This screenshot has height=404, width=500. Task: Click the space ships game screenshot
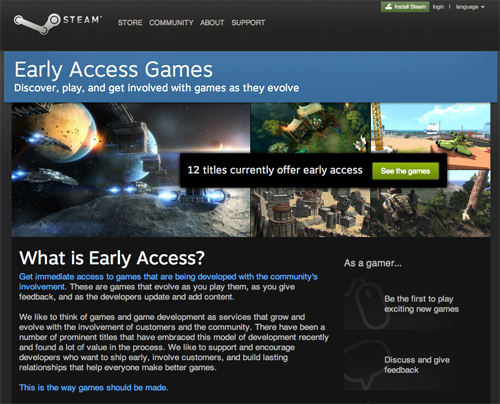click(131, 170)
